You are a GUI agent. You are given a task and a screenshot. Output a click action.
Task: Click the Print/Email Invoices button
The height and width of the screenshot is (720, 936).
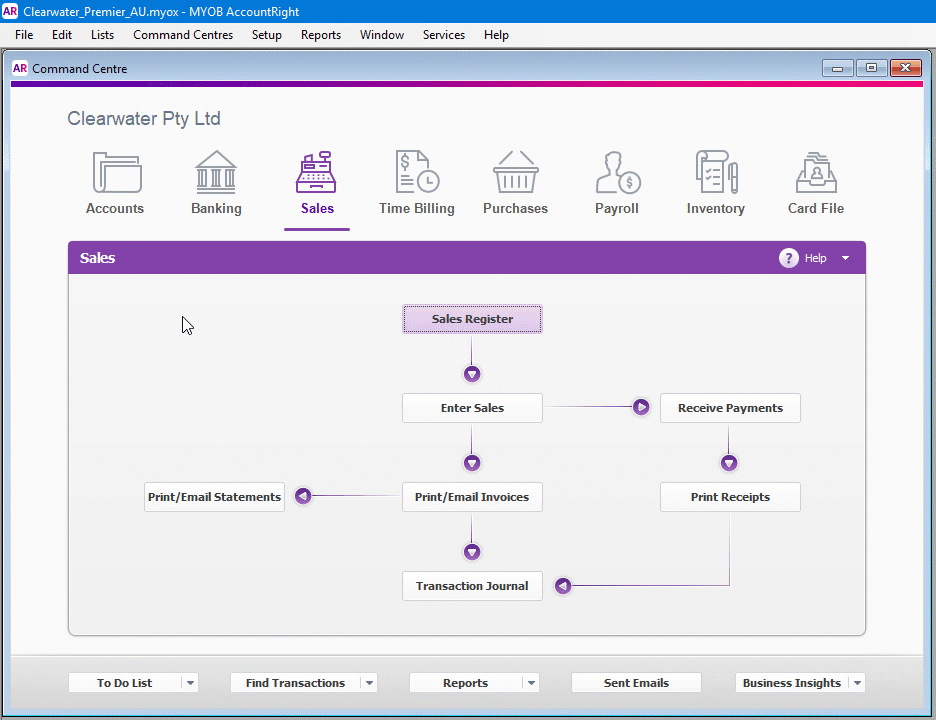pyautogui.click(x=472, y=497)
